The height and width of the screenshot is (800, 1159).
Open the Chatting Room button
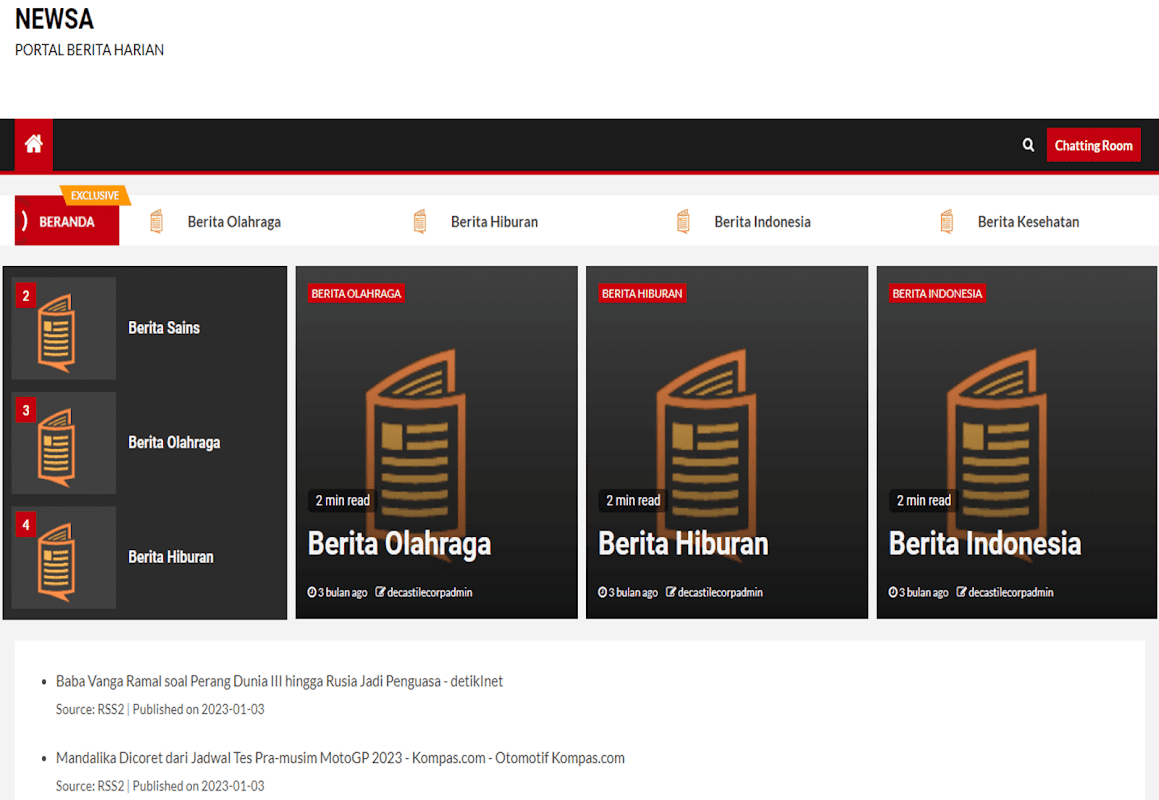point(1093,145)
